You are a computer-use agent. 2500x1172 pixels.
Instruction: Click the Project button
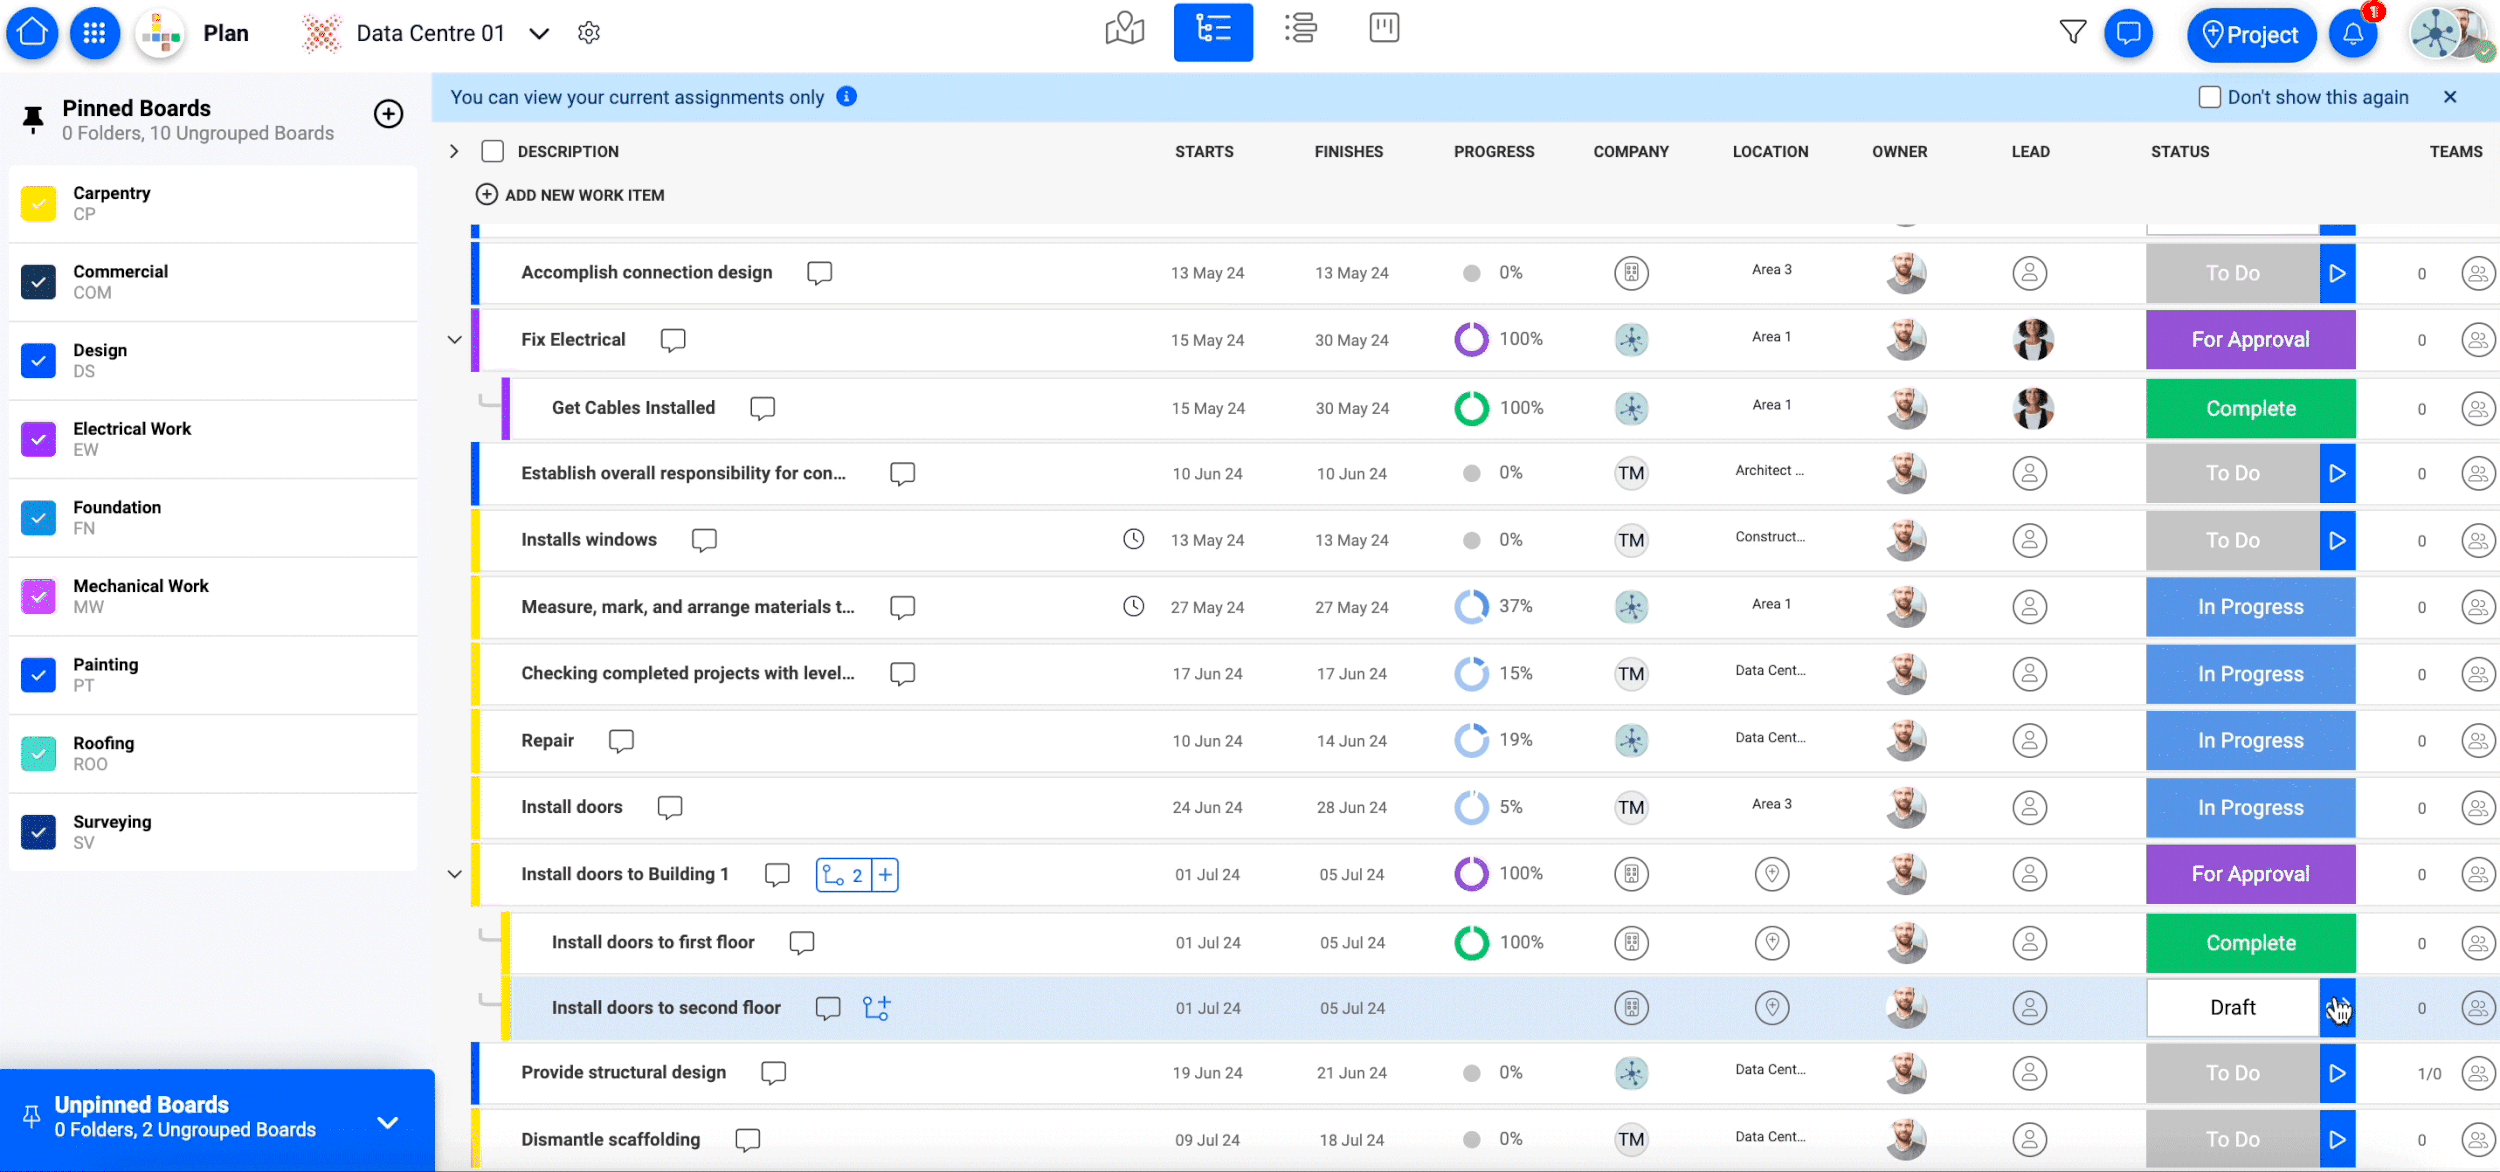pos(2251,35)
